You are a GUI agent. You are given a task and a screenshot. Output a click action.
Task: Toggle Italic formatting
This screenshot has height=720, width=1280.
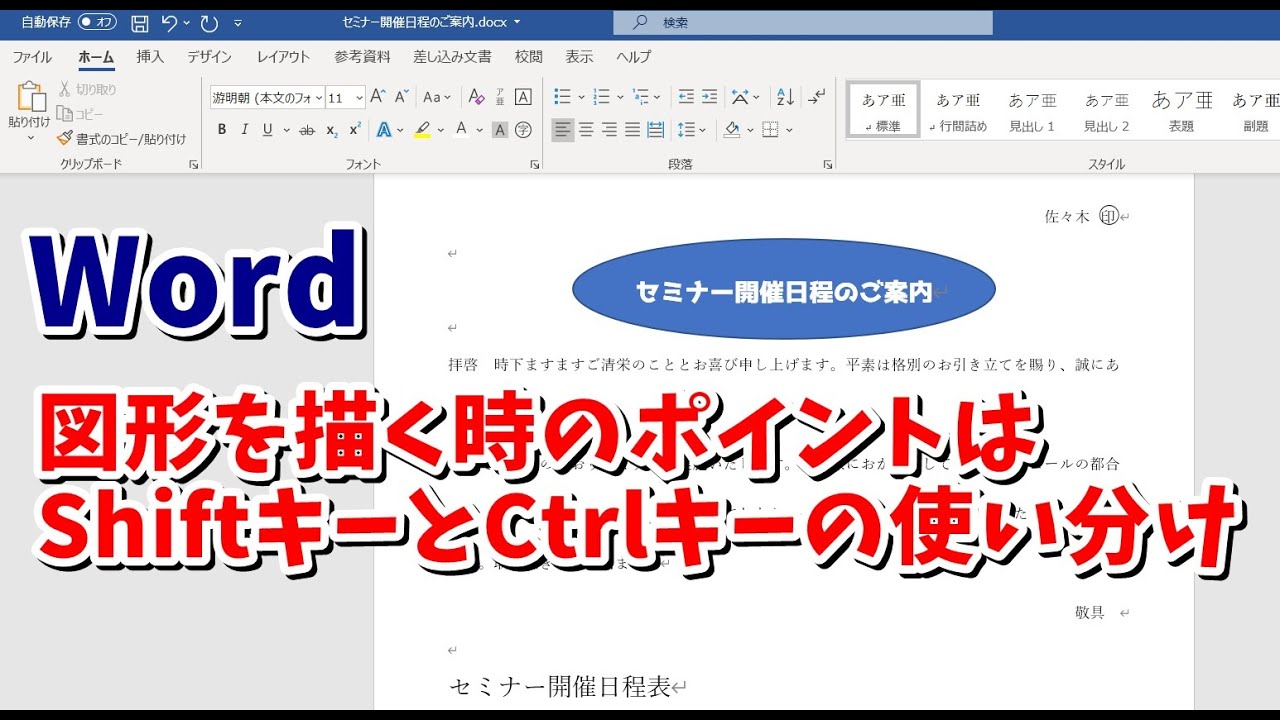coord(245,129)
